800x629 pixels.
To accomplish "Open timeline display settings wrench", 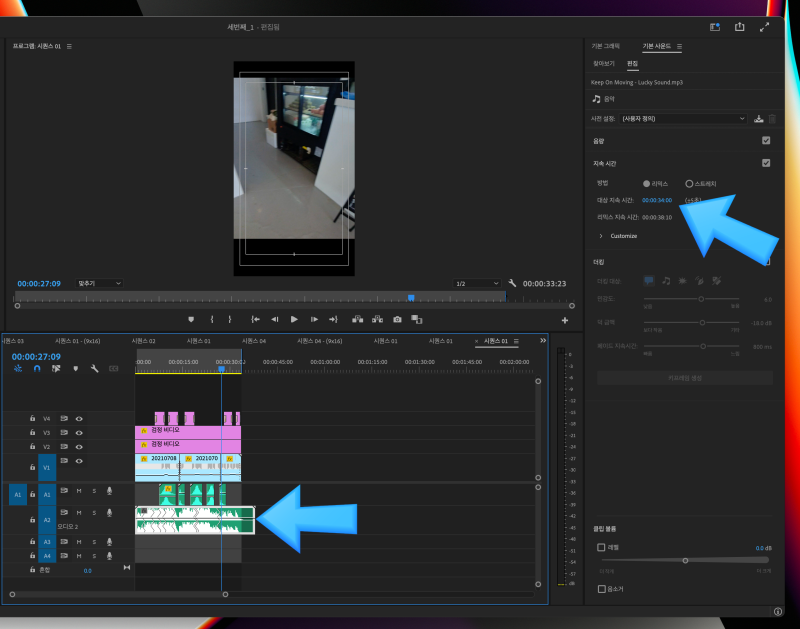I will tap(94, 368).
